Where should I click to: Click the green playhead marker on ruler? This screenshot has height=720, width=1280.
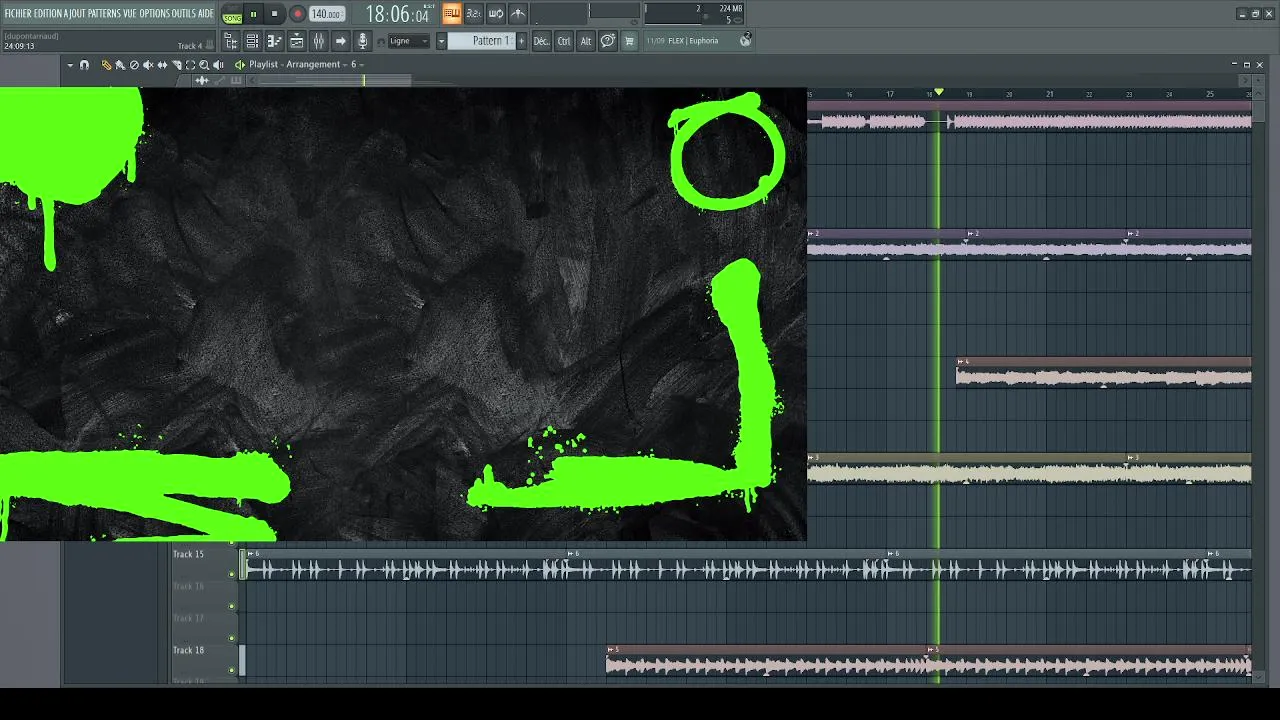(938, 93)
